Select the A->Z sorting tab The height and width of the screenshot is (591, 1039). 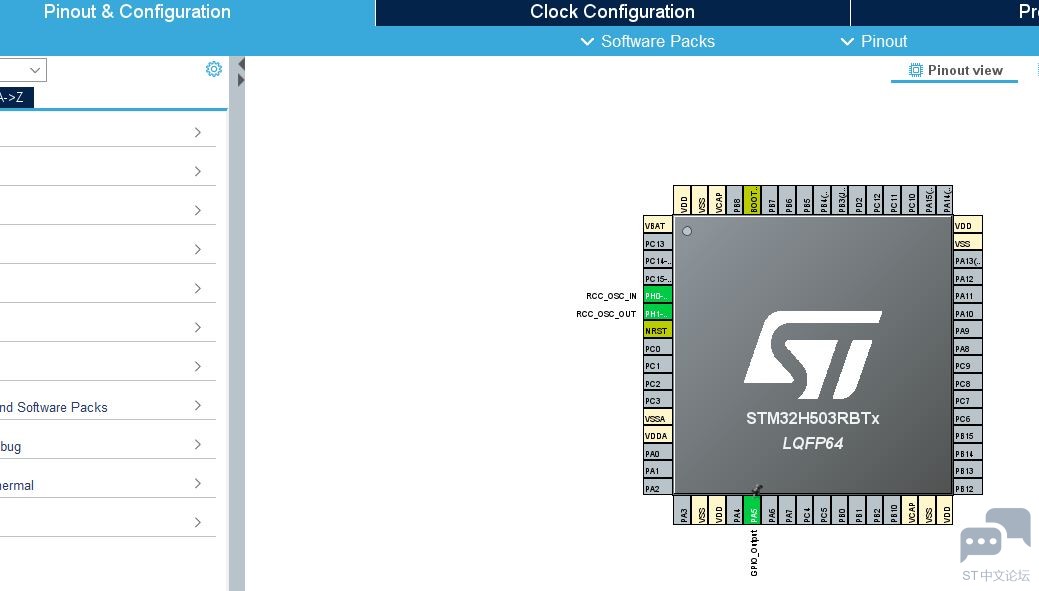(16, 97)
